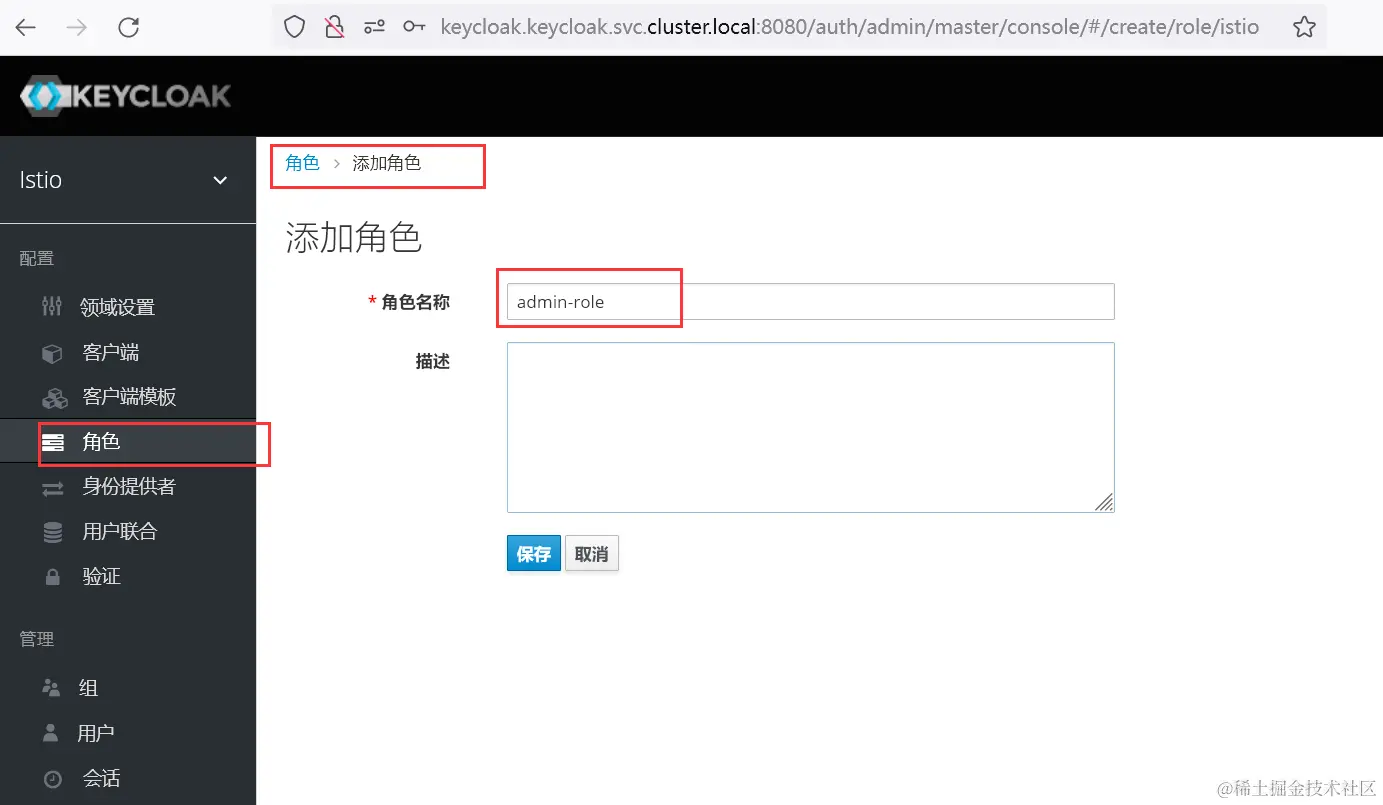Click the 验证 lock icon

click(x=53, y=577)
